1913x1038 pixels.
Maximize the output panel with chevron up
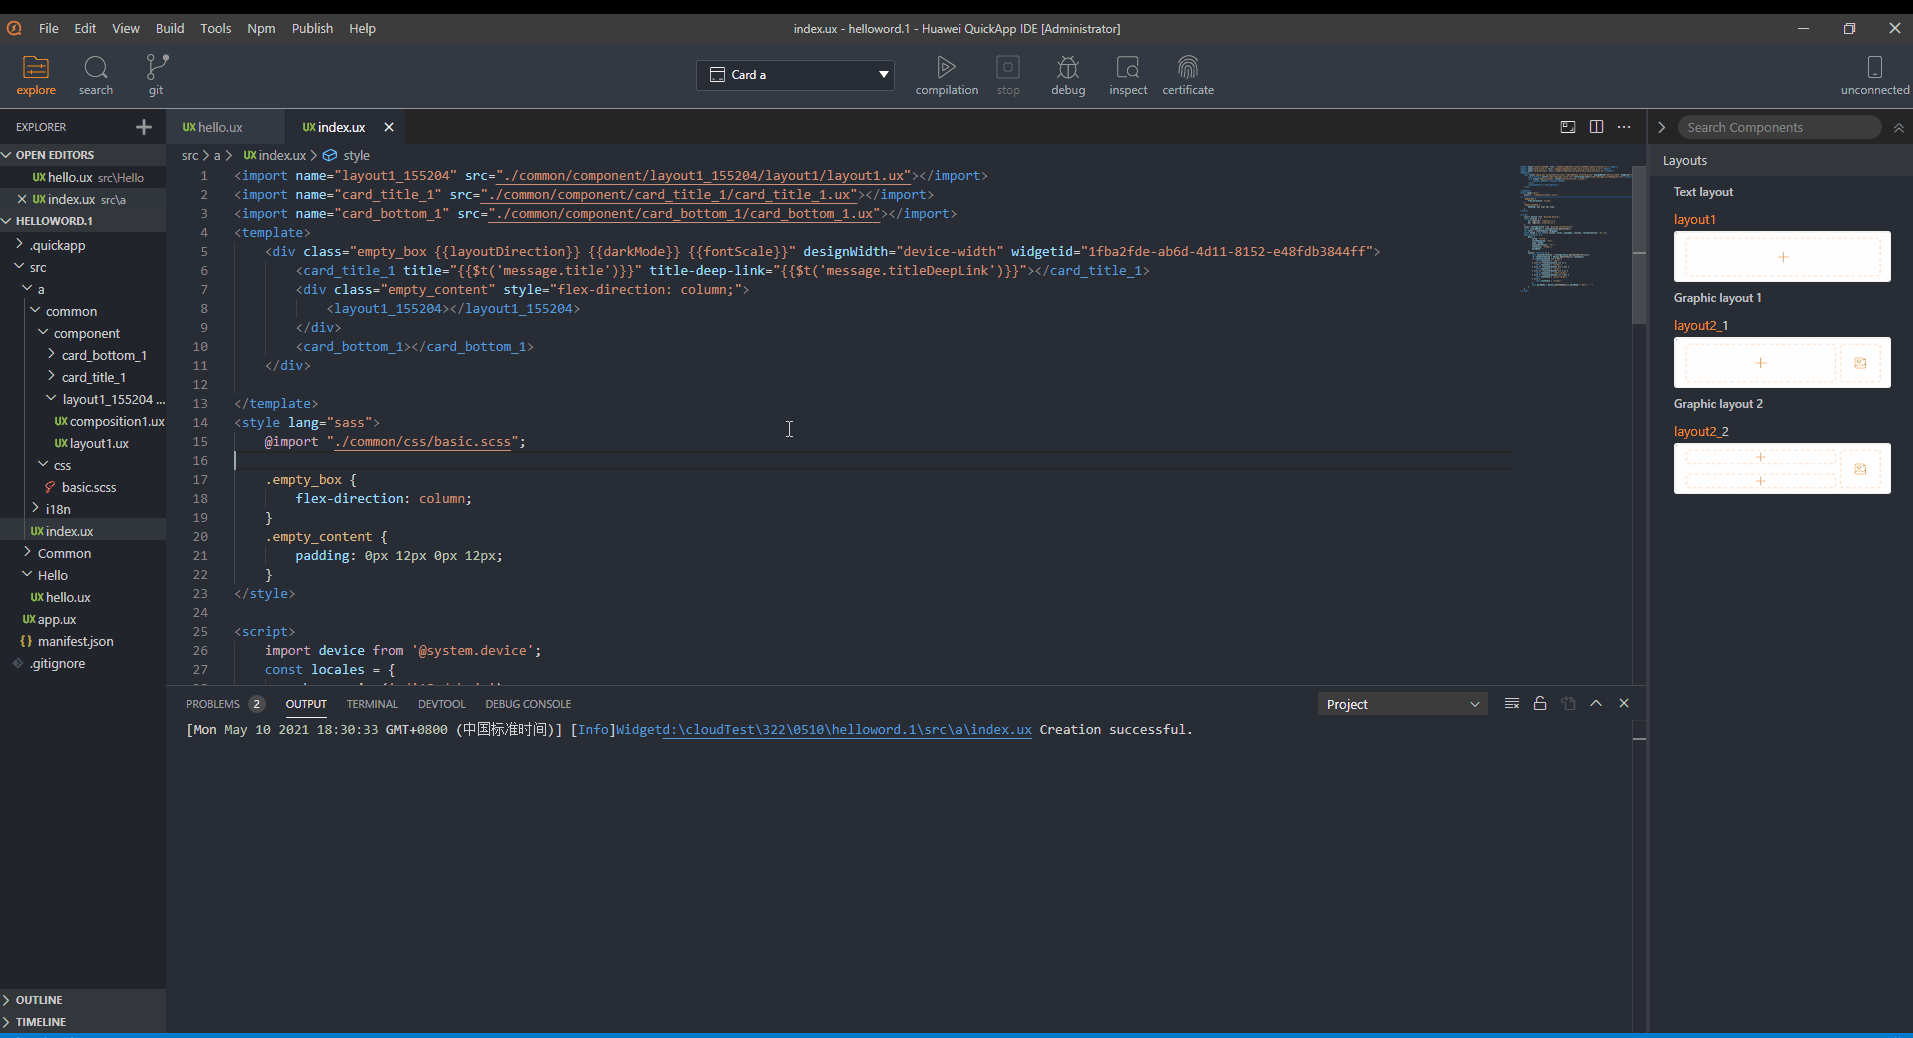pos(1596,703)
